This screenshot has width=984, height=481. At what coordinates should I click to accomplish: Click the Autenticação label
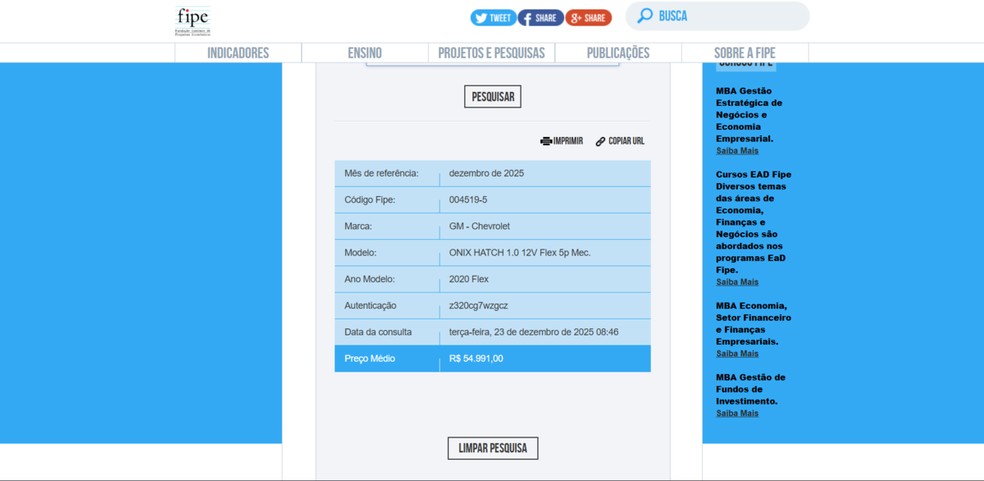pos(370,305)
